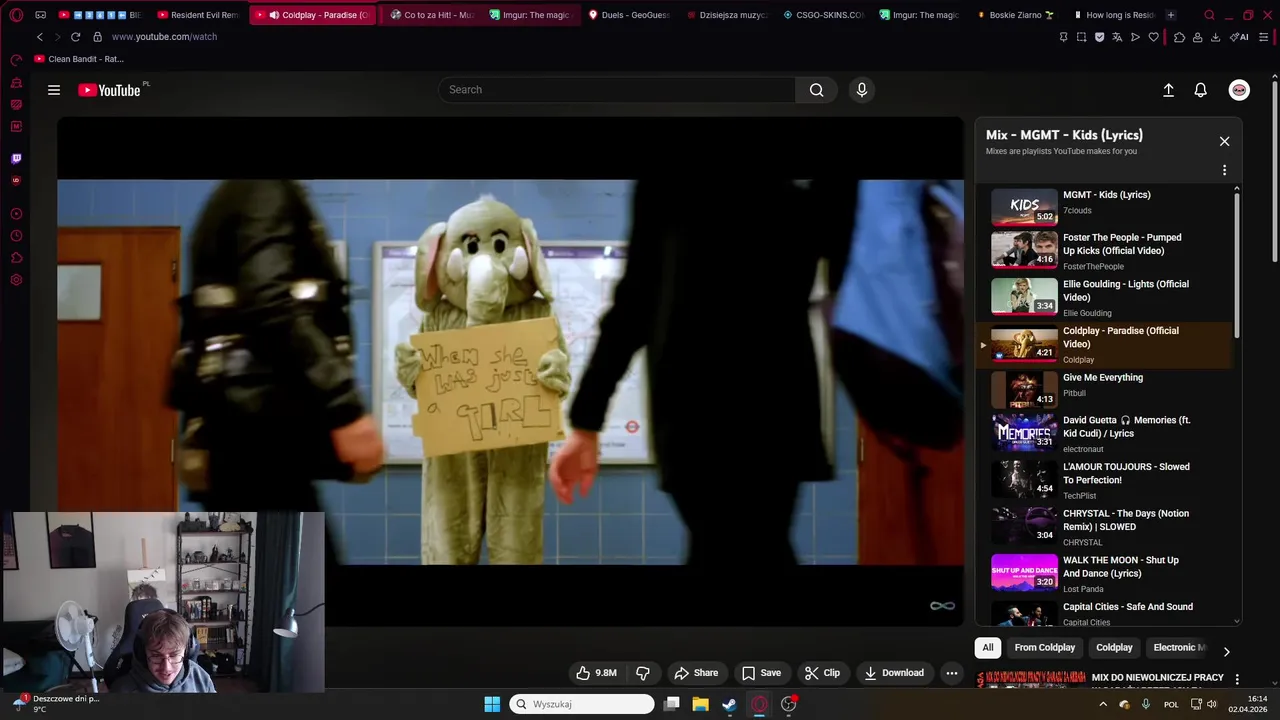Viewport: 1280px width, 720px height.
Task: Open Aria AI toolbar button
Action: pos(1239,37)
